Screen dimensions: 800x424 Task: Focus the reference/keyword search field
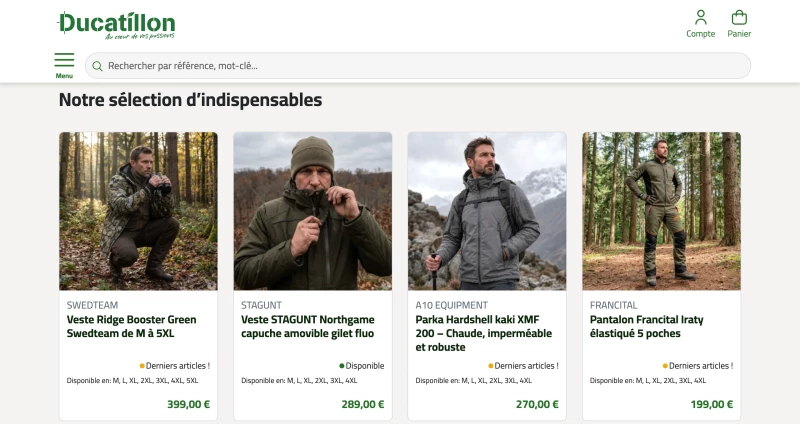[x=418, y=66]
